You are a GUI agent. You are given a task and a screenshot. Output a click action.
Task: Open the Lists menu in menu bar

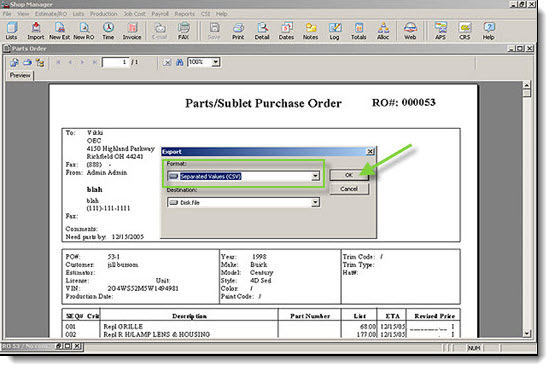tap(78, 14)
